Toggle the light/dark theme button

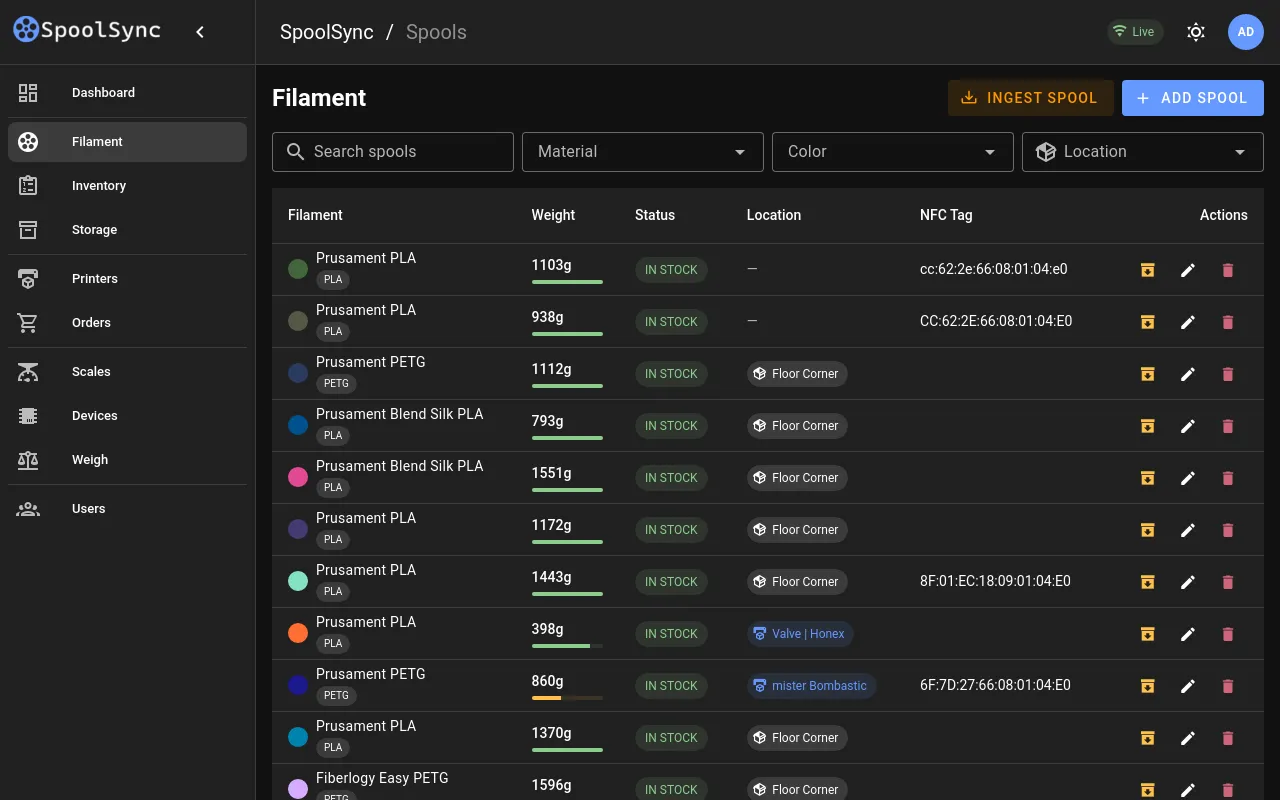click(1195, 32)
